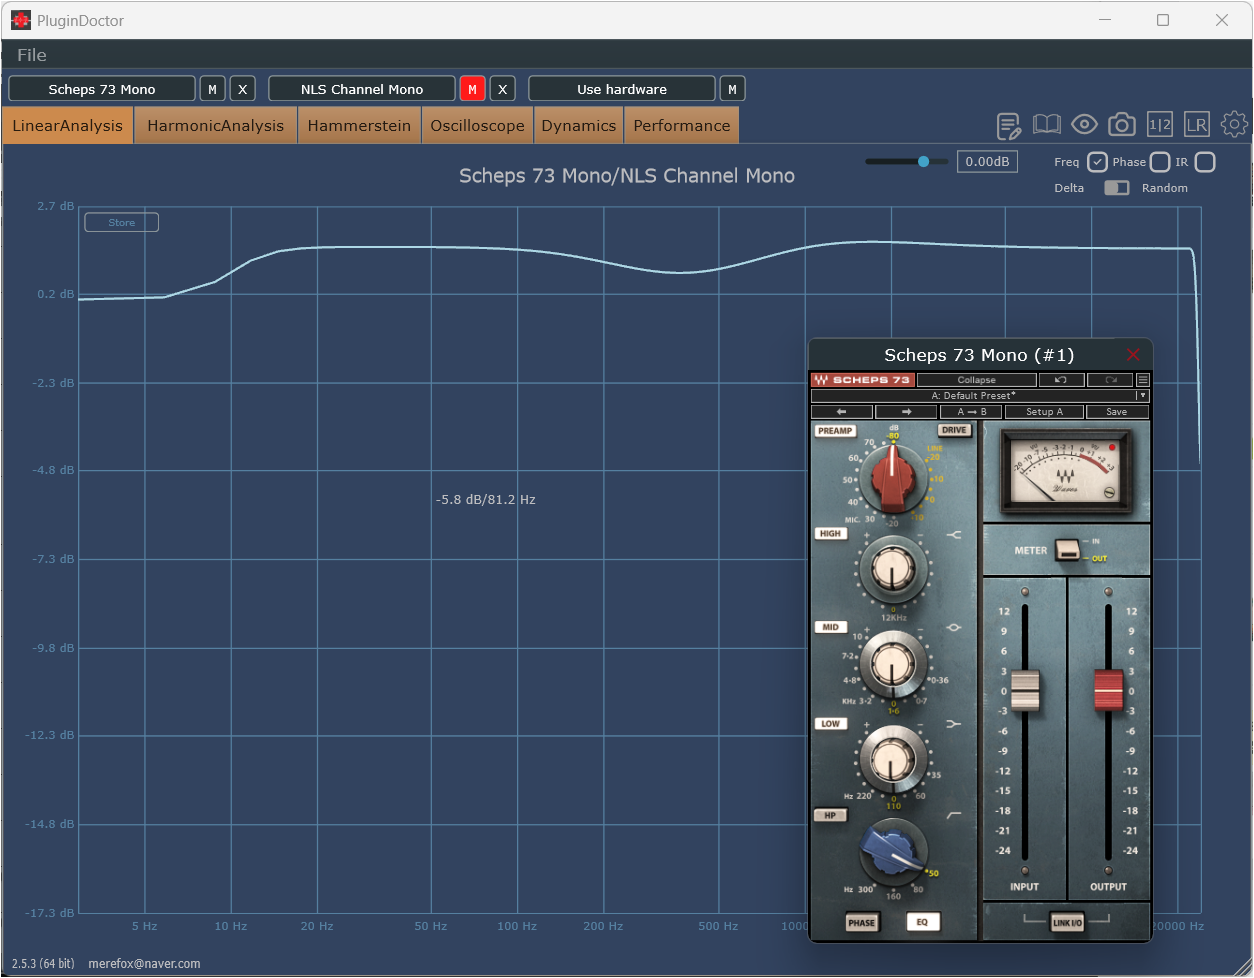Screen dimensions: 1254x978
Task: Unmute NLS Channel Mono with red M
Action: (472, 89)
